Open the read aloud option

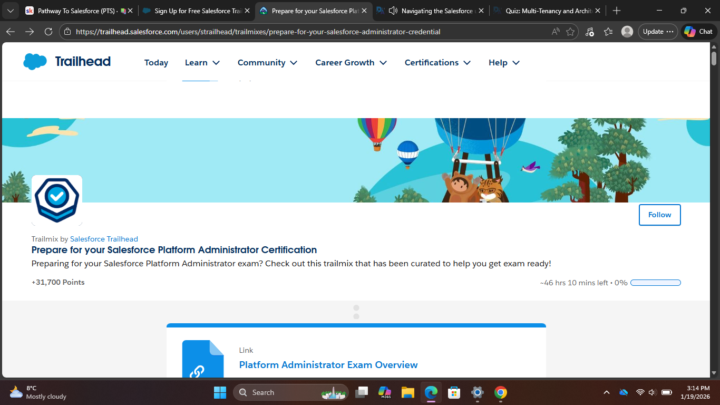click(x=556, y=32)
